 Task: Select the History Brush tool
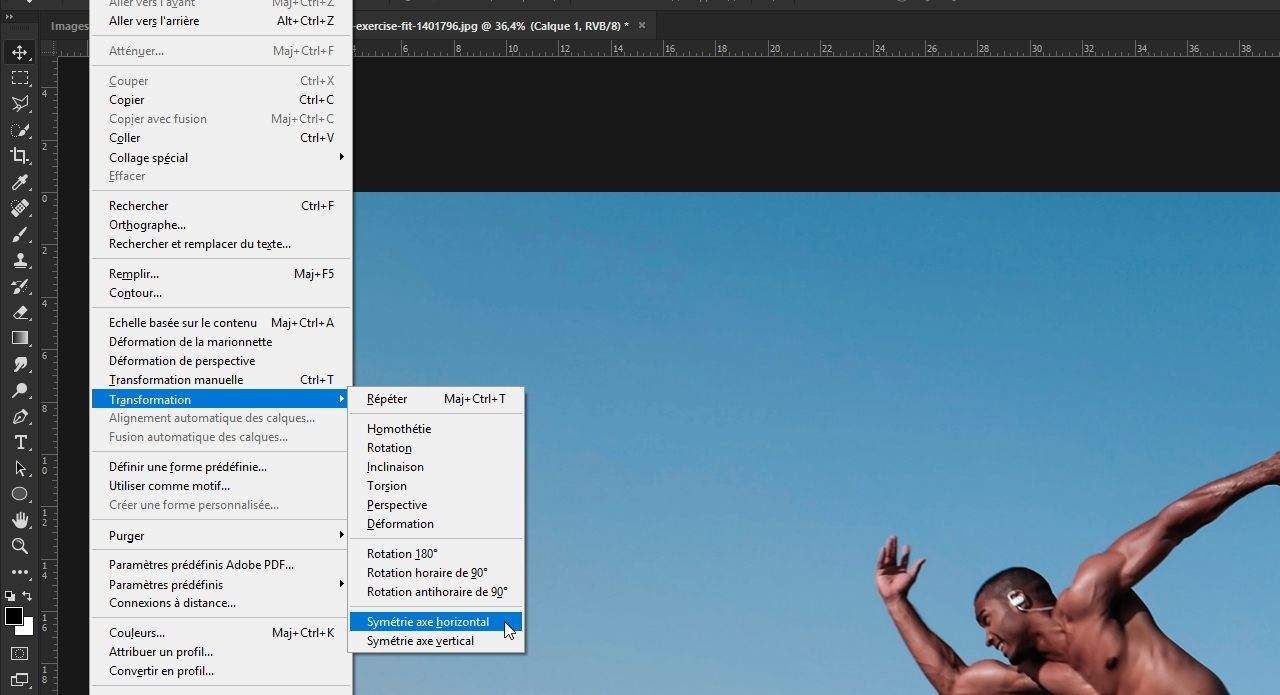coord(20,286)
